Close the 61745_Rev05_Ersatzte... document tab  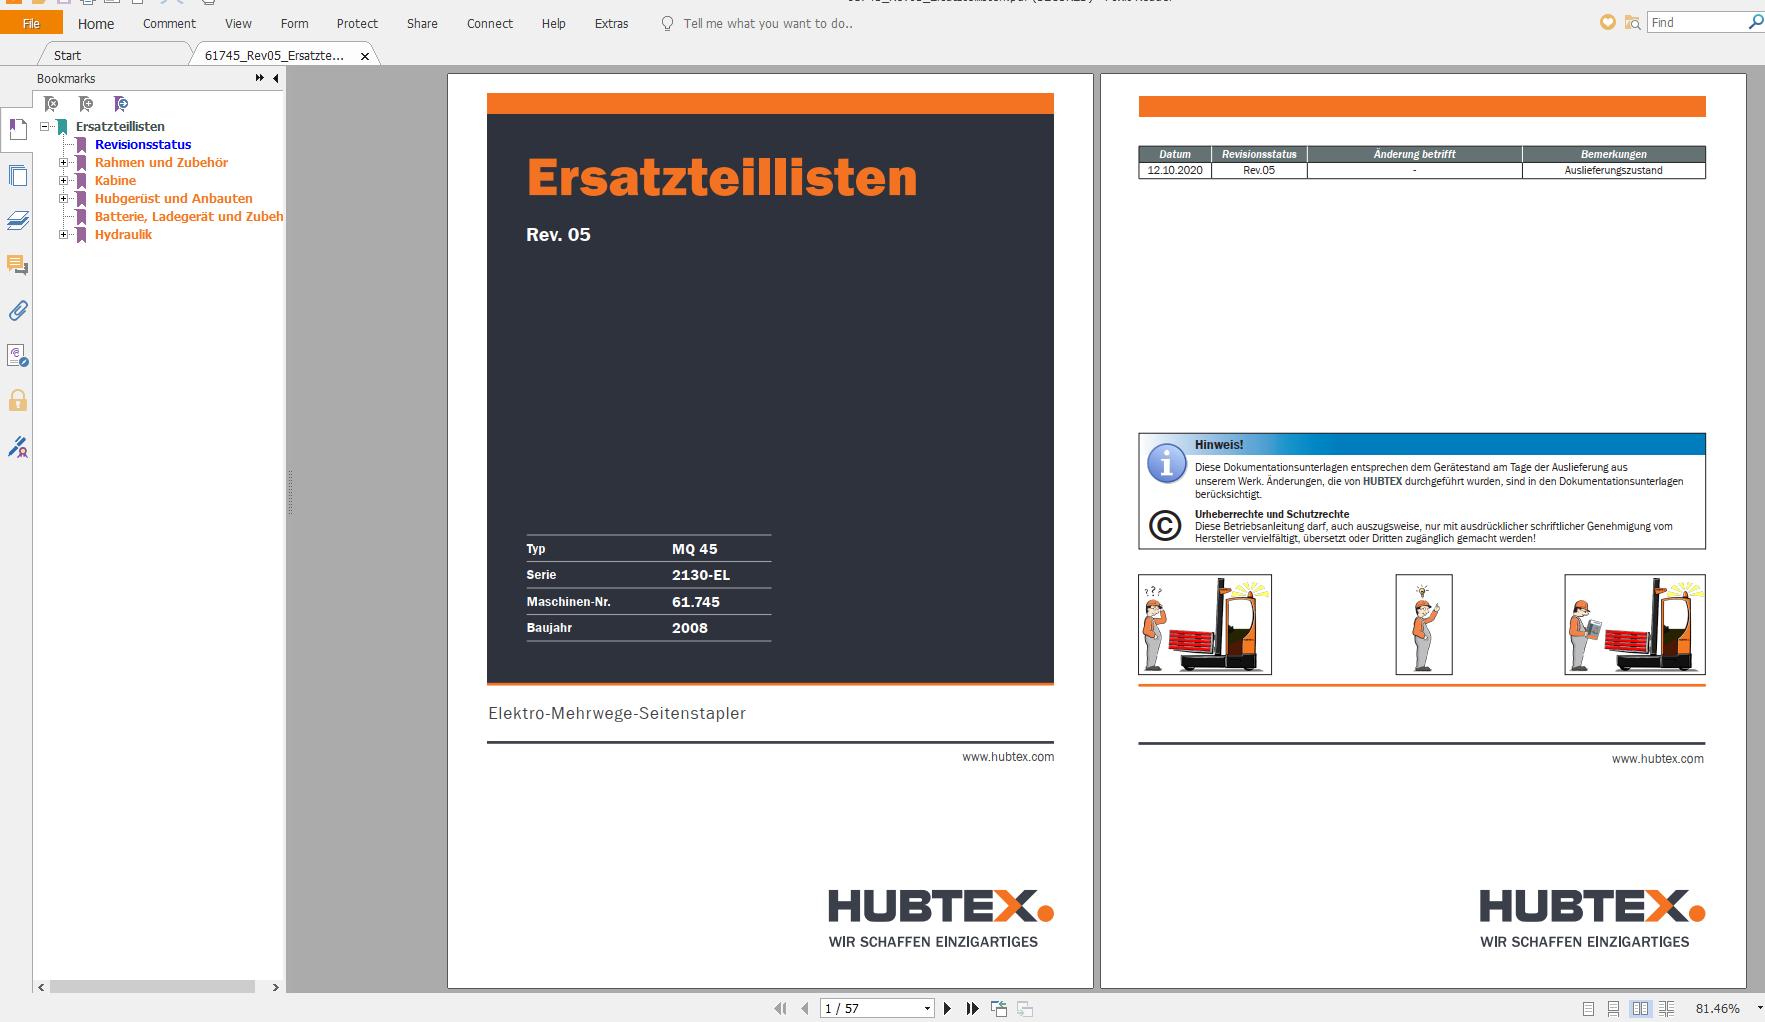click(365, 56)
